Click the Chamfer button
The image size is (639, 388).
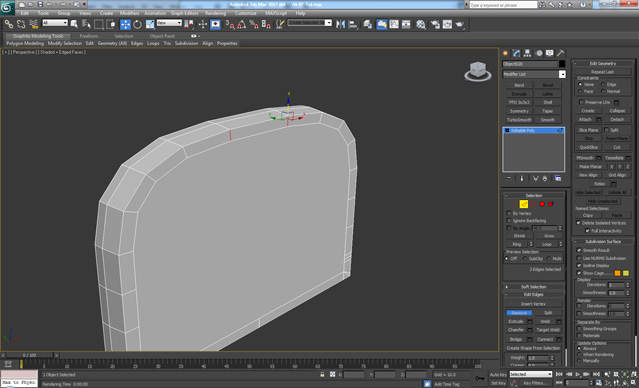coord(516,330)
